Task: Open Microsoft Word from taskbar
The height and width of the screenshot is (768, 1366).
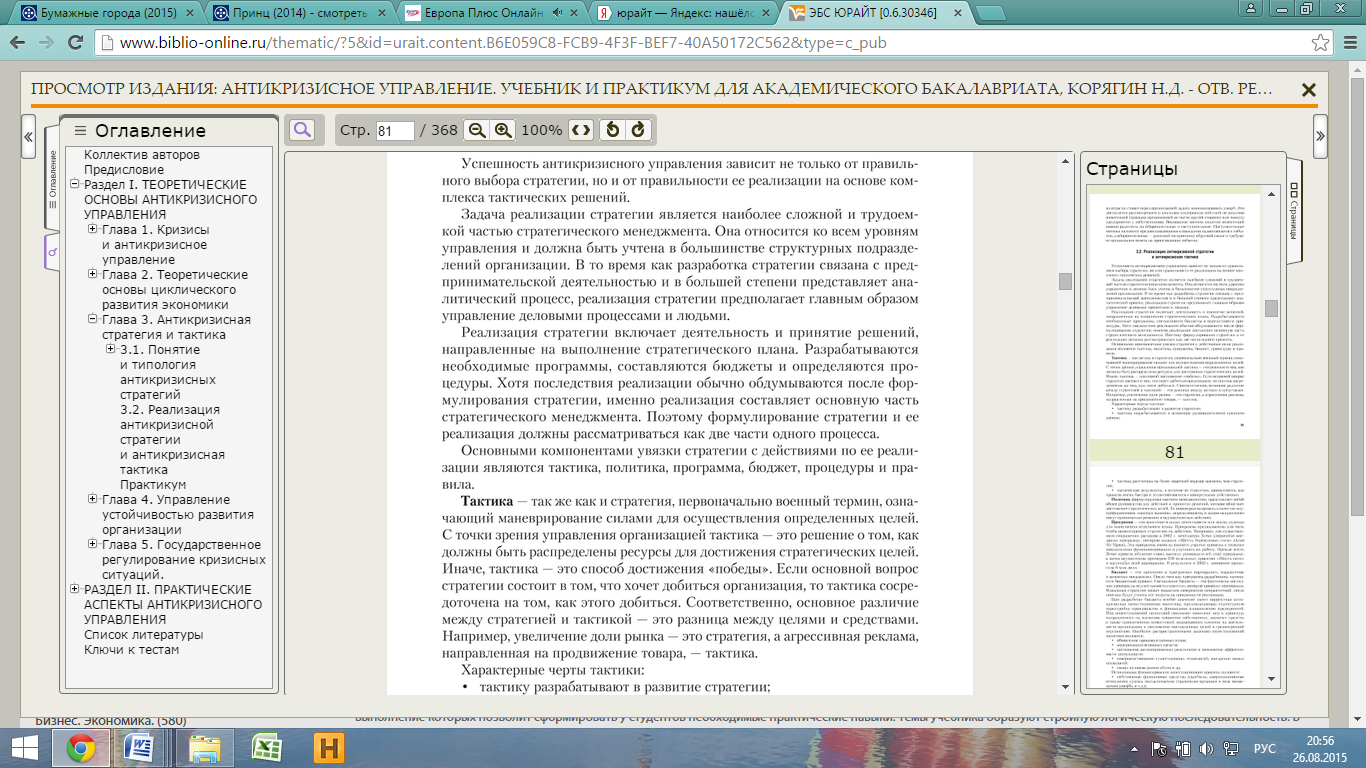Action: 139,748
